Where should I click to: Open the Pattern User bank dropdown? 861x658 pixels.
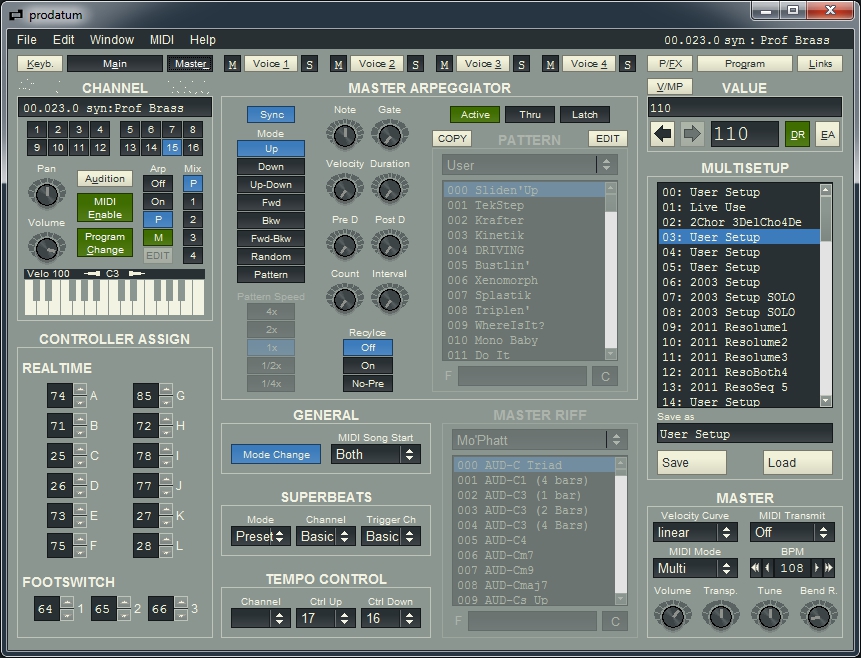[530, 165]
